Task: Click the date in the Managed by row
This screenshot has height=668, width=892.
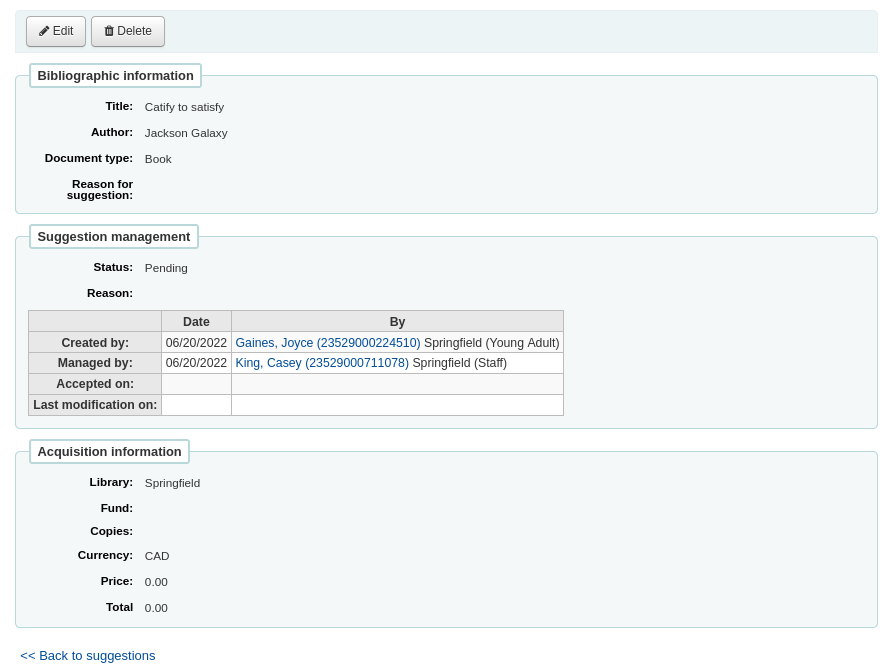Action: [x=196, y=363]
